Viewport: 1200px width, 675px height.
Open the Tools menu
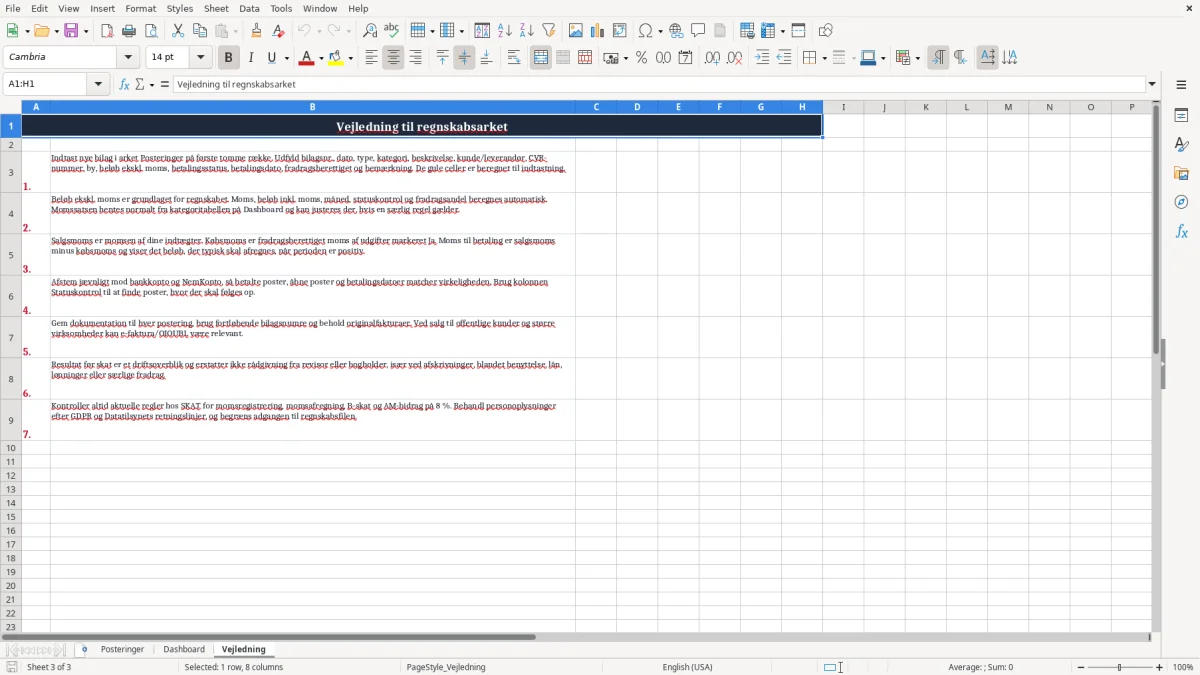[281, 8]
